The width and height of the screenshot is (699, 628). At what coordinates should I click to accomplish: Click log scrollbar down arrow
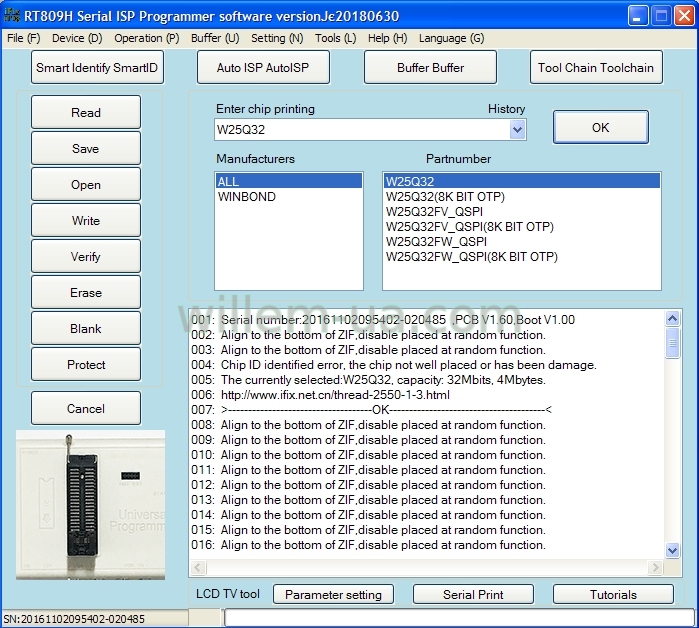click(x=672, y=550)
